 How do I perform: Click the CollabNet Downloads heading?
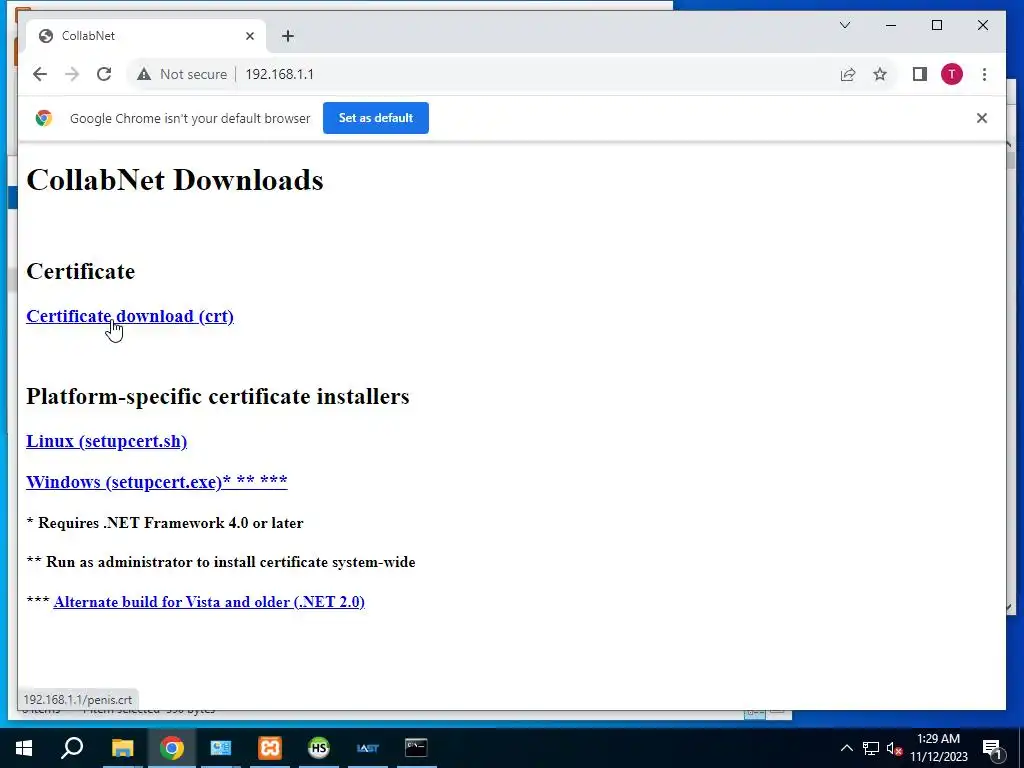175,180
